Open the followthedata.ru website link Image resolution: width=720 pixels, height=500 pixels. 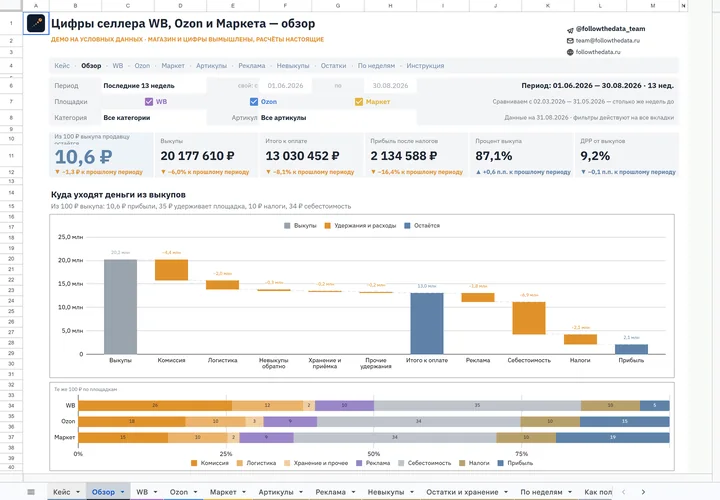pos(598,52)
